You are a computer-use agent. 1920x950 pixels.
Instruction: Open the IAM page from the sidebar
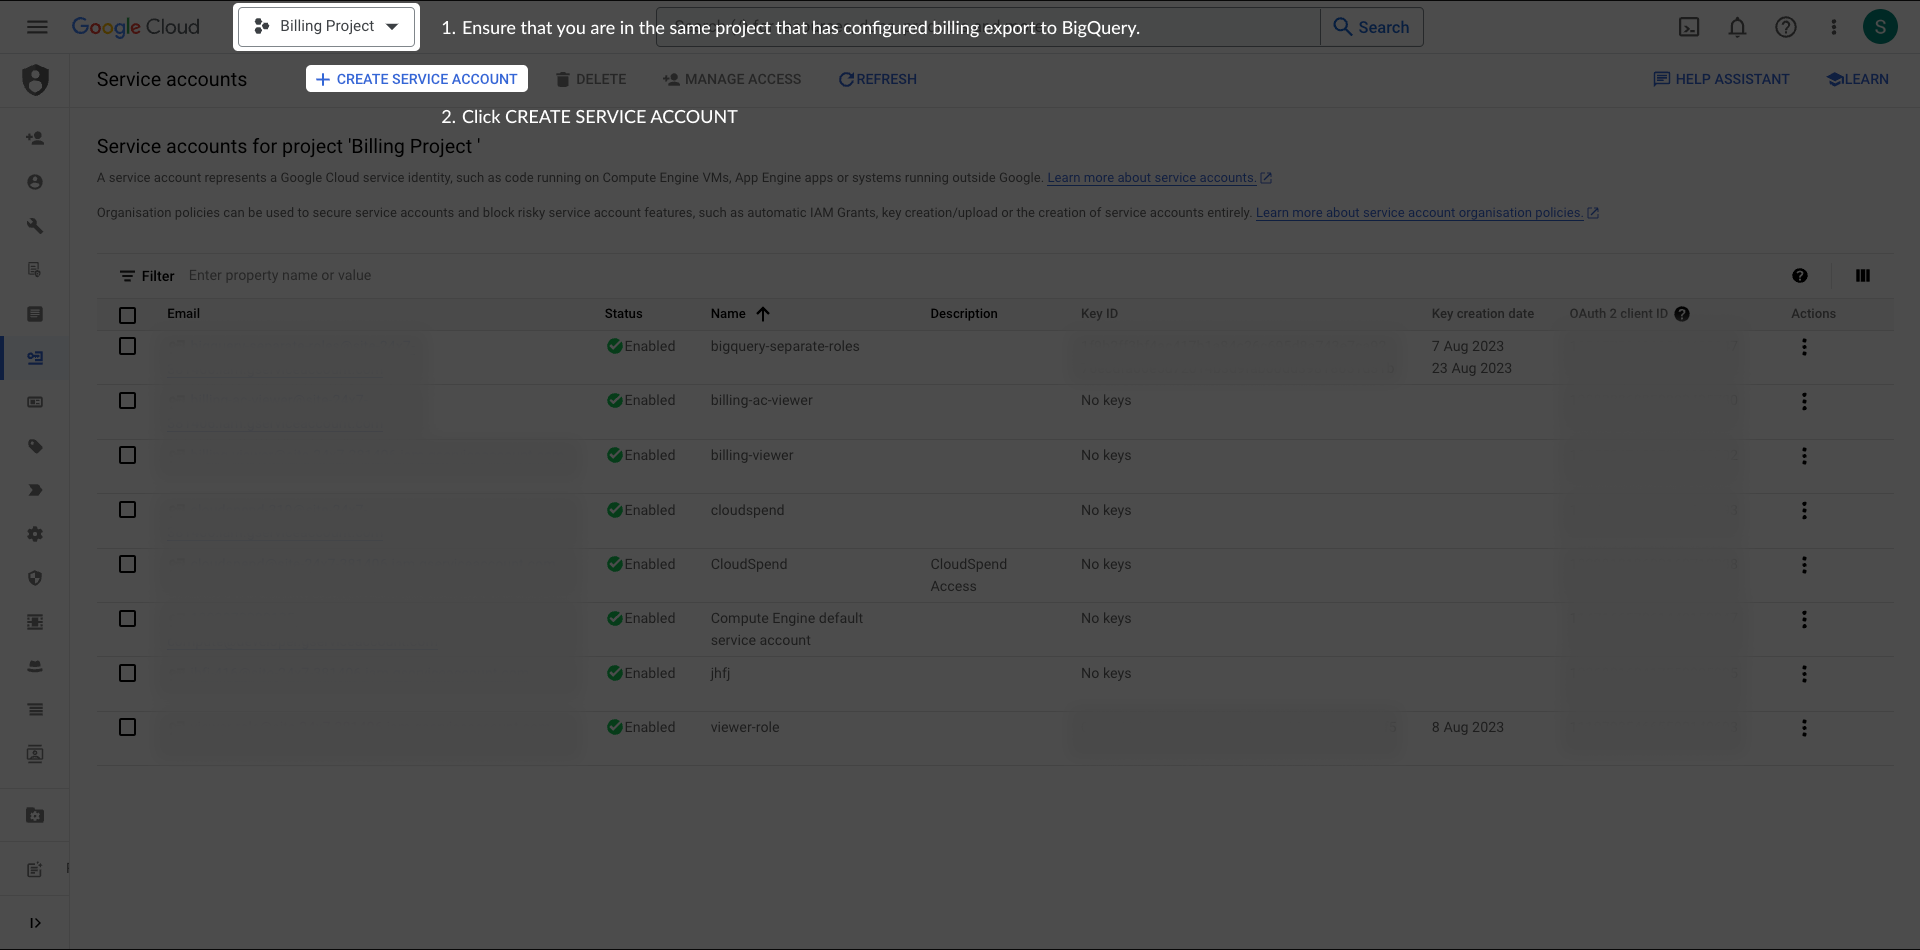(x=36, y=138)
